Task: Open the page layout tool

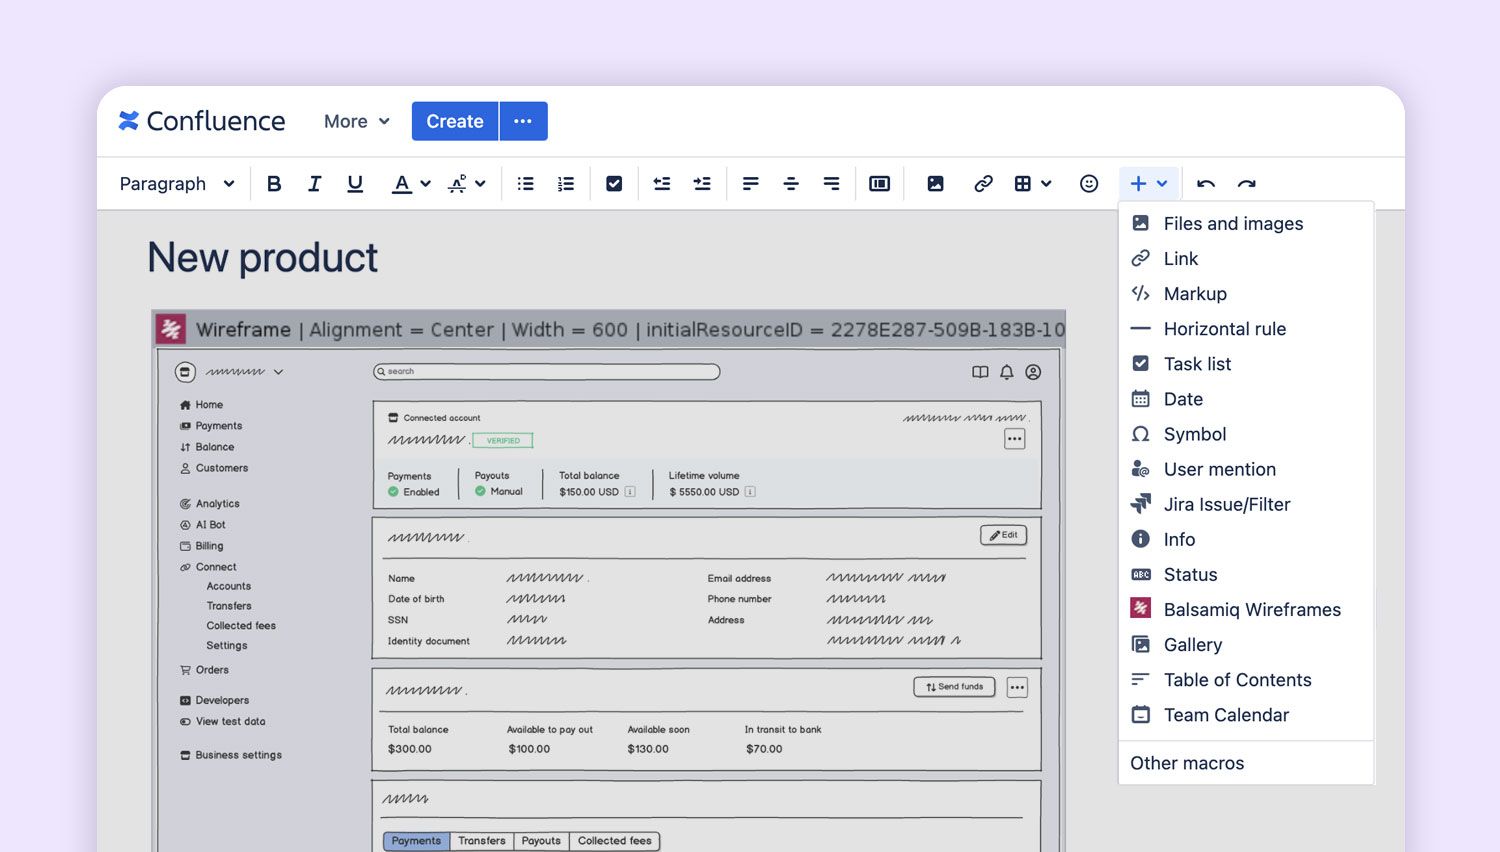Action: (x=880, y=183)
